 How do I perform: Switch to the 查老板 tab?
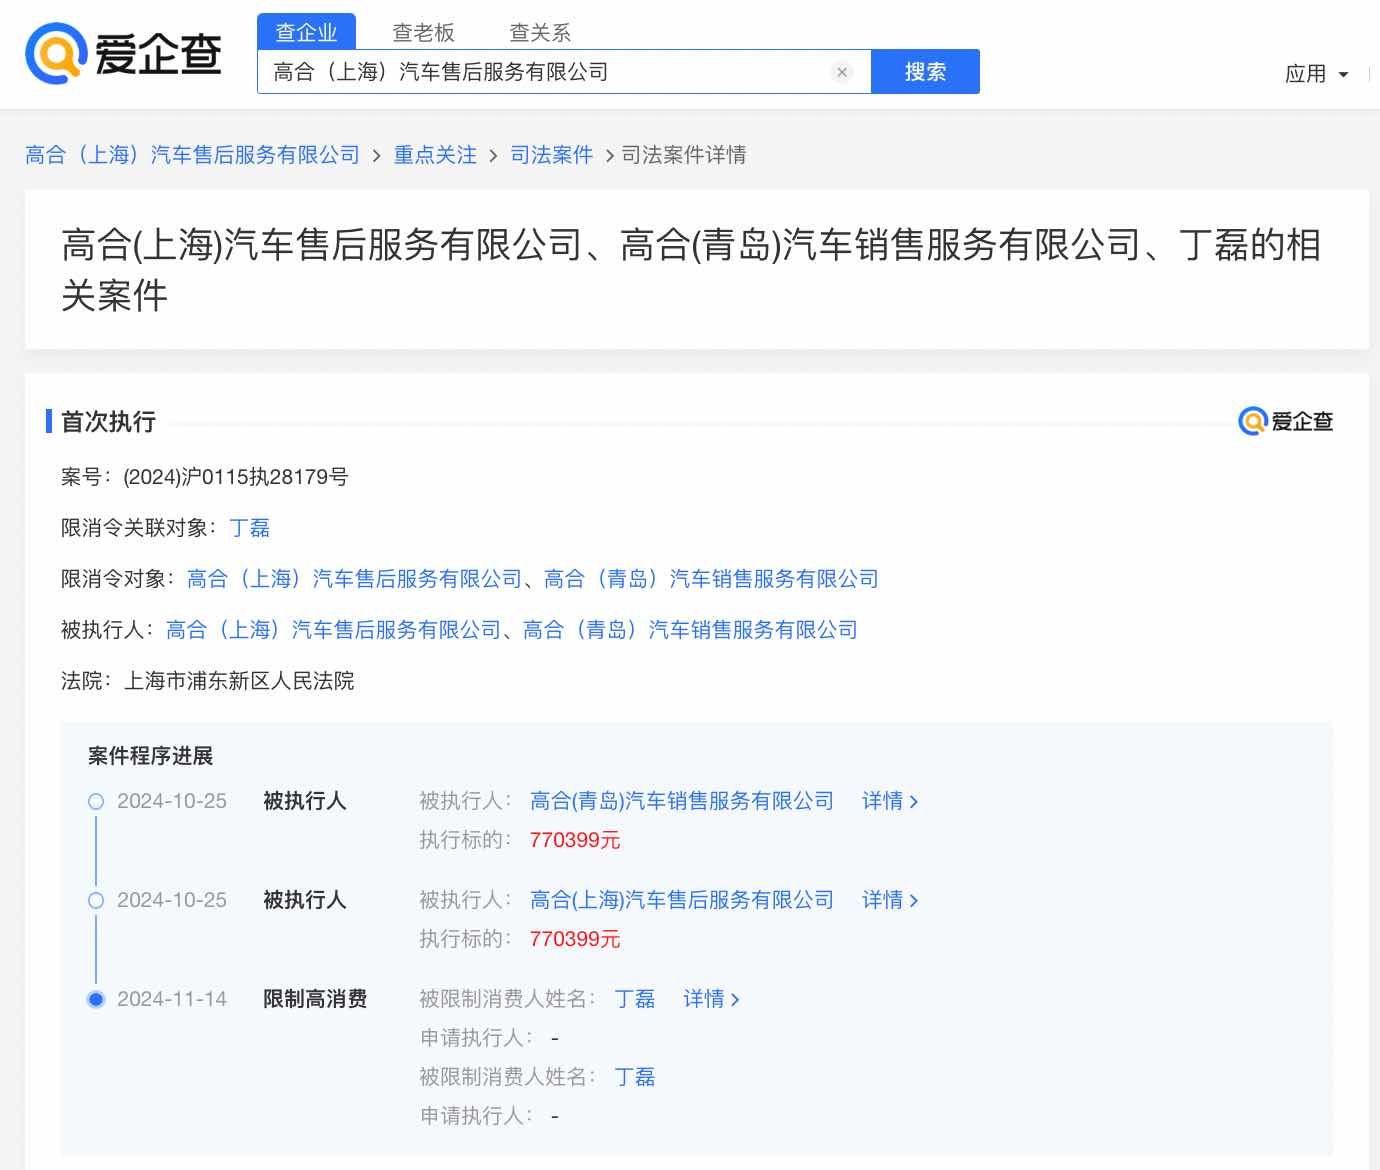[x=423, y=33]
